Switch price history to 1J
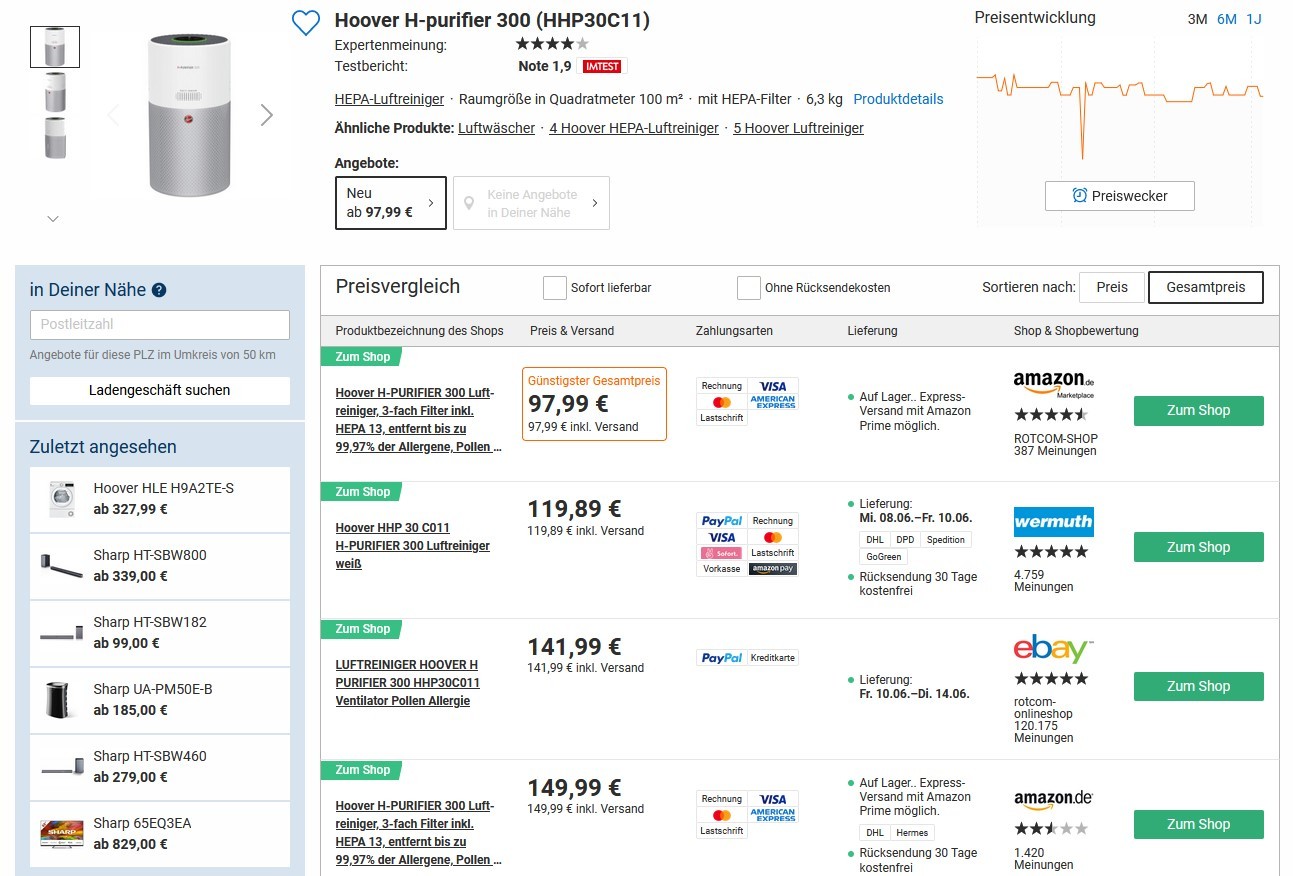 (x=1254, y=19)
